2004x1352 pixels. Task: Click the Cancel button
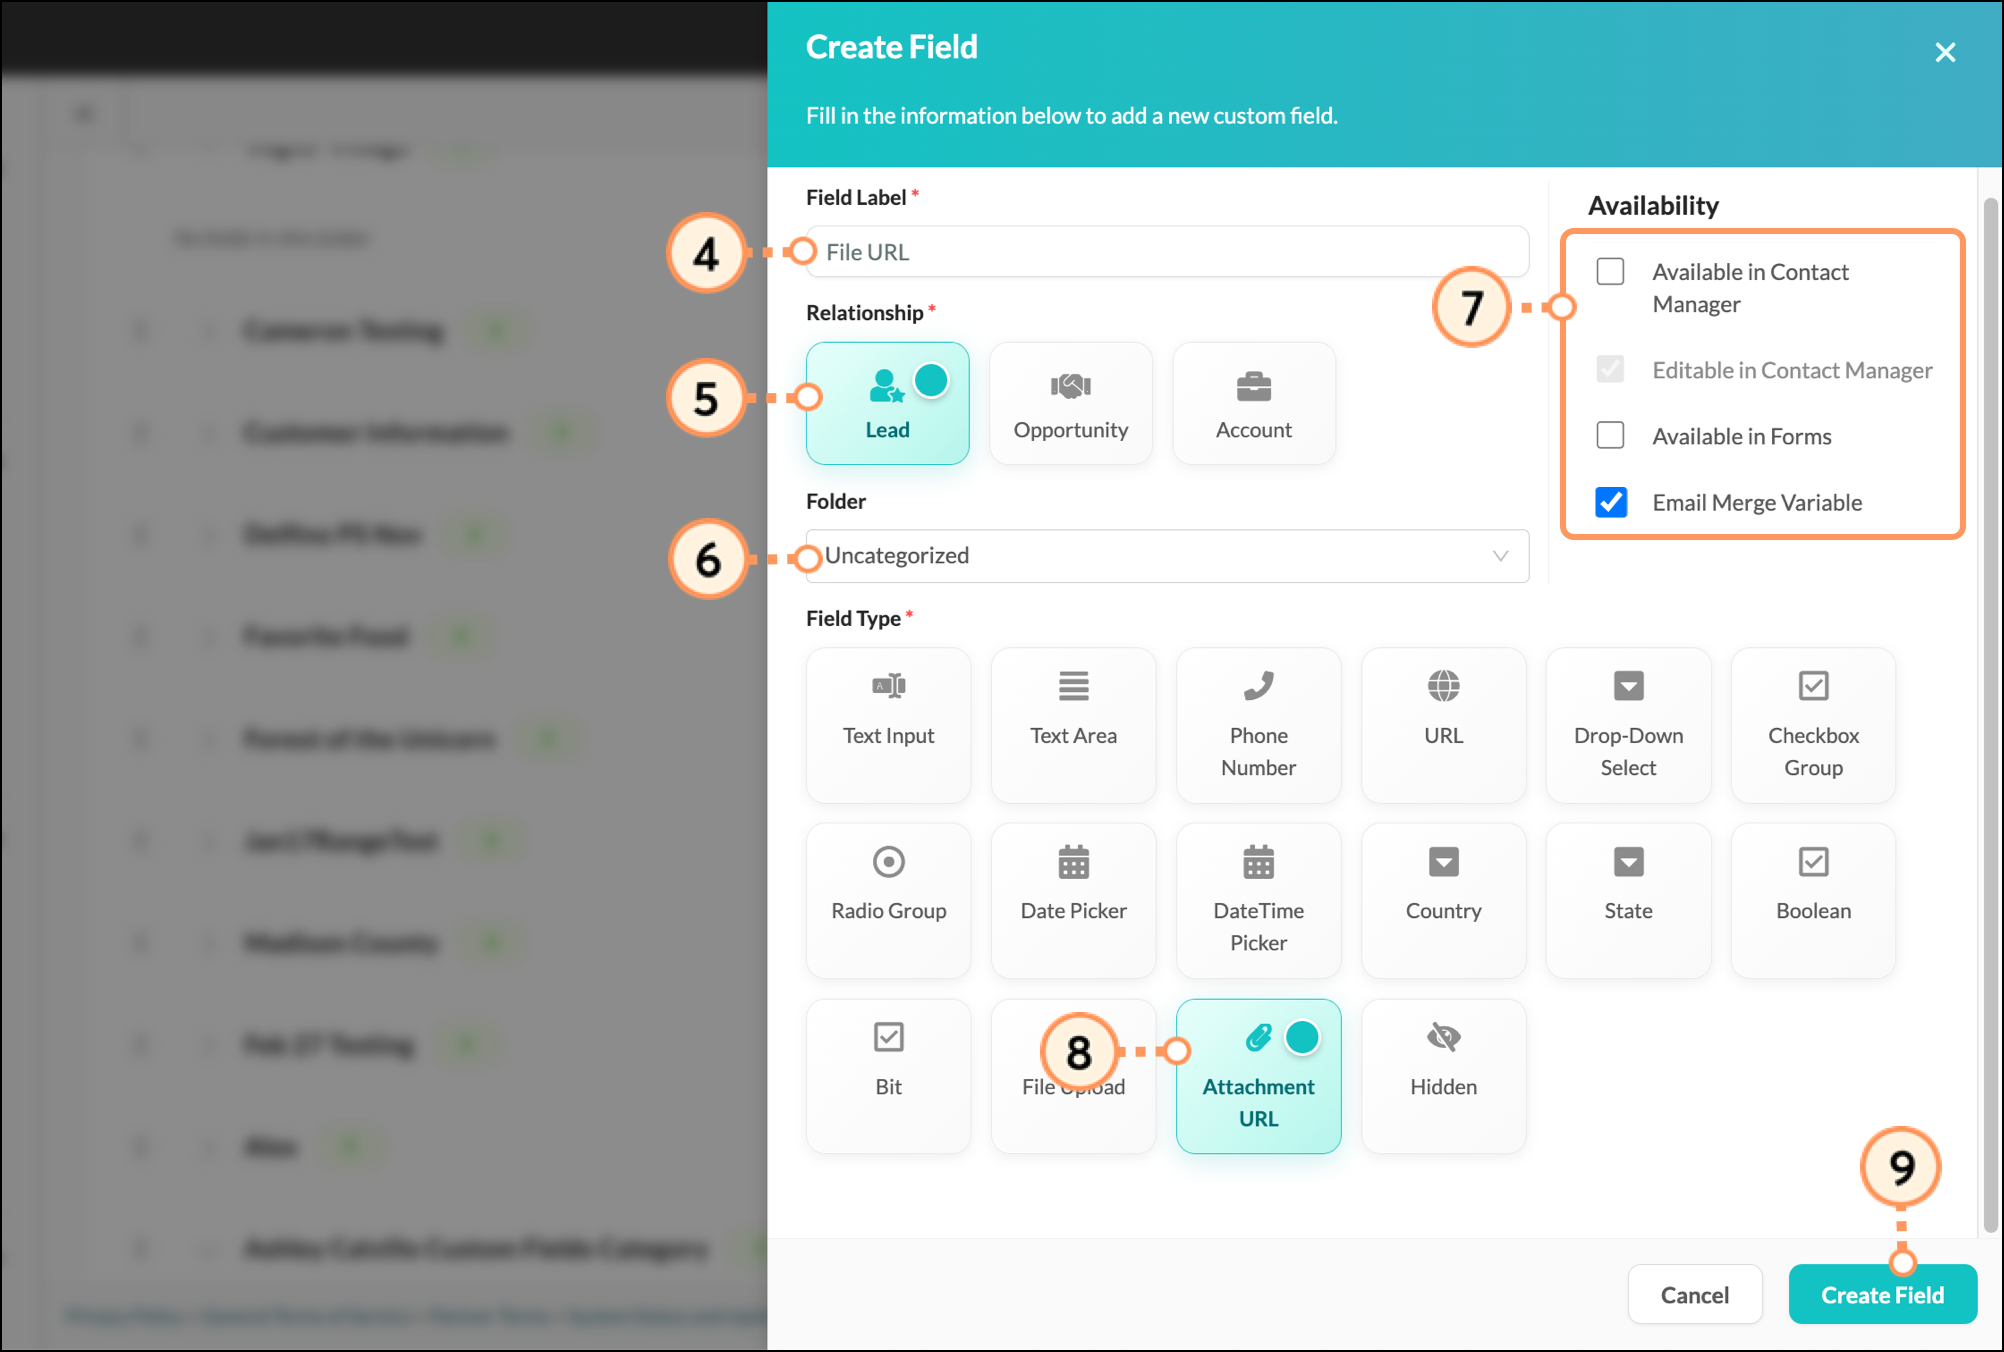(1694, 1294)
